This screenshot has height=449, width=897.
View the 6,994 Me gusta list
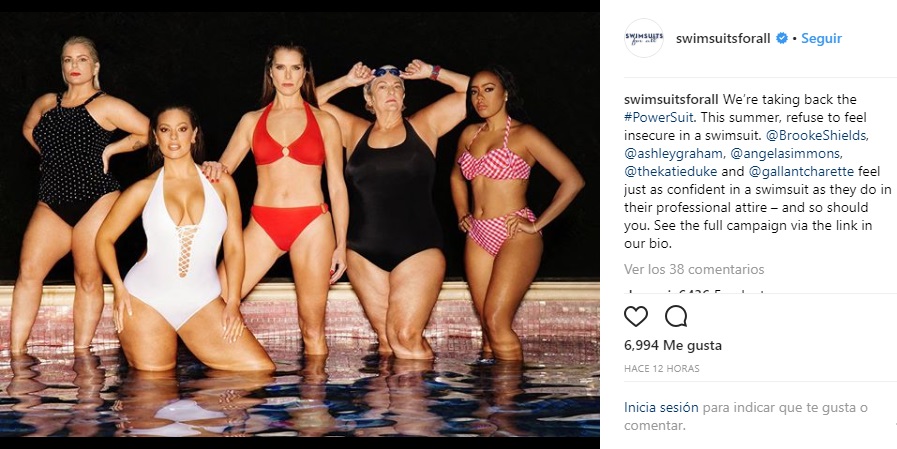click(x=673, y=345)
